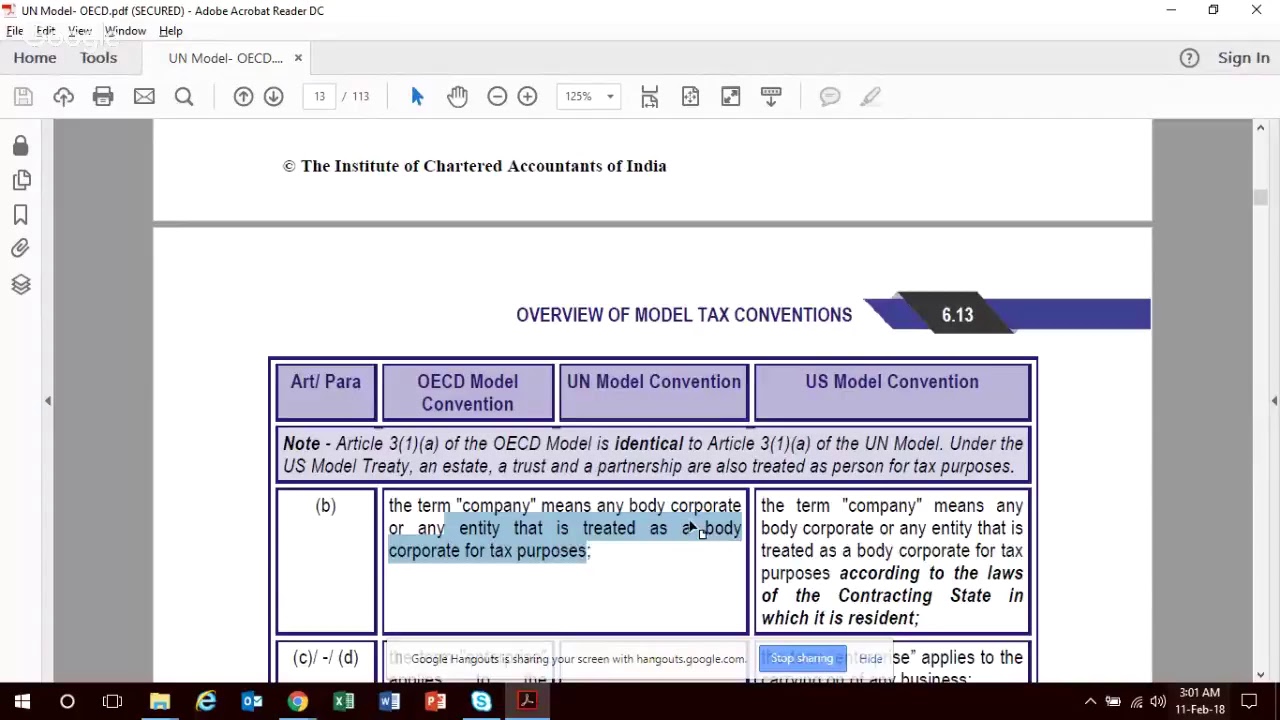
Task: Open security lock panel in sidebar
Action: [x=20, y=146]
